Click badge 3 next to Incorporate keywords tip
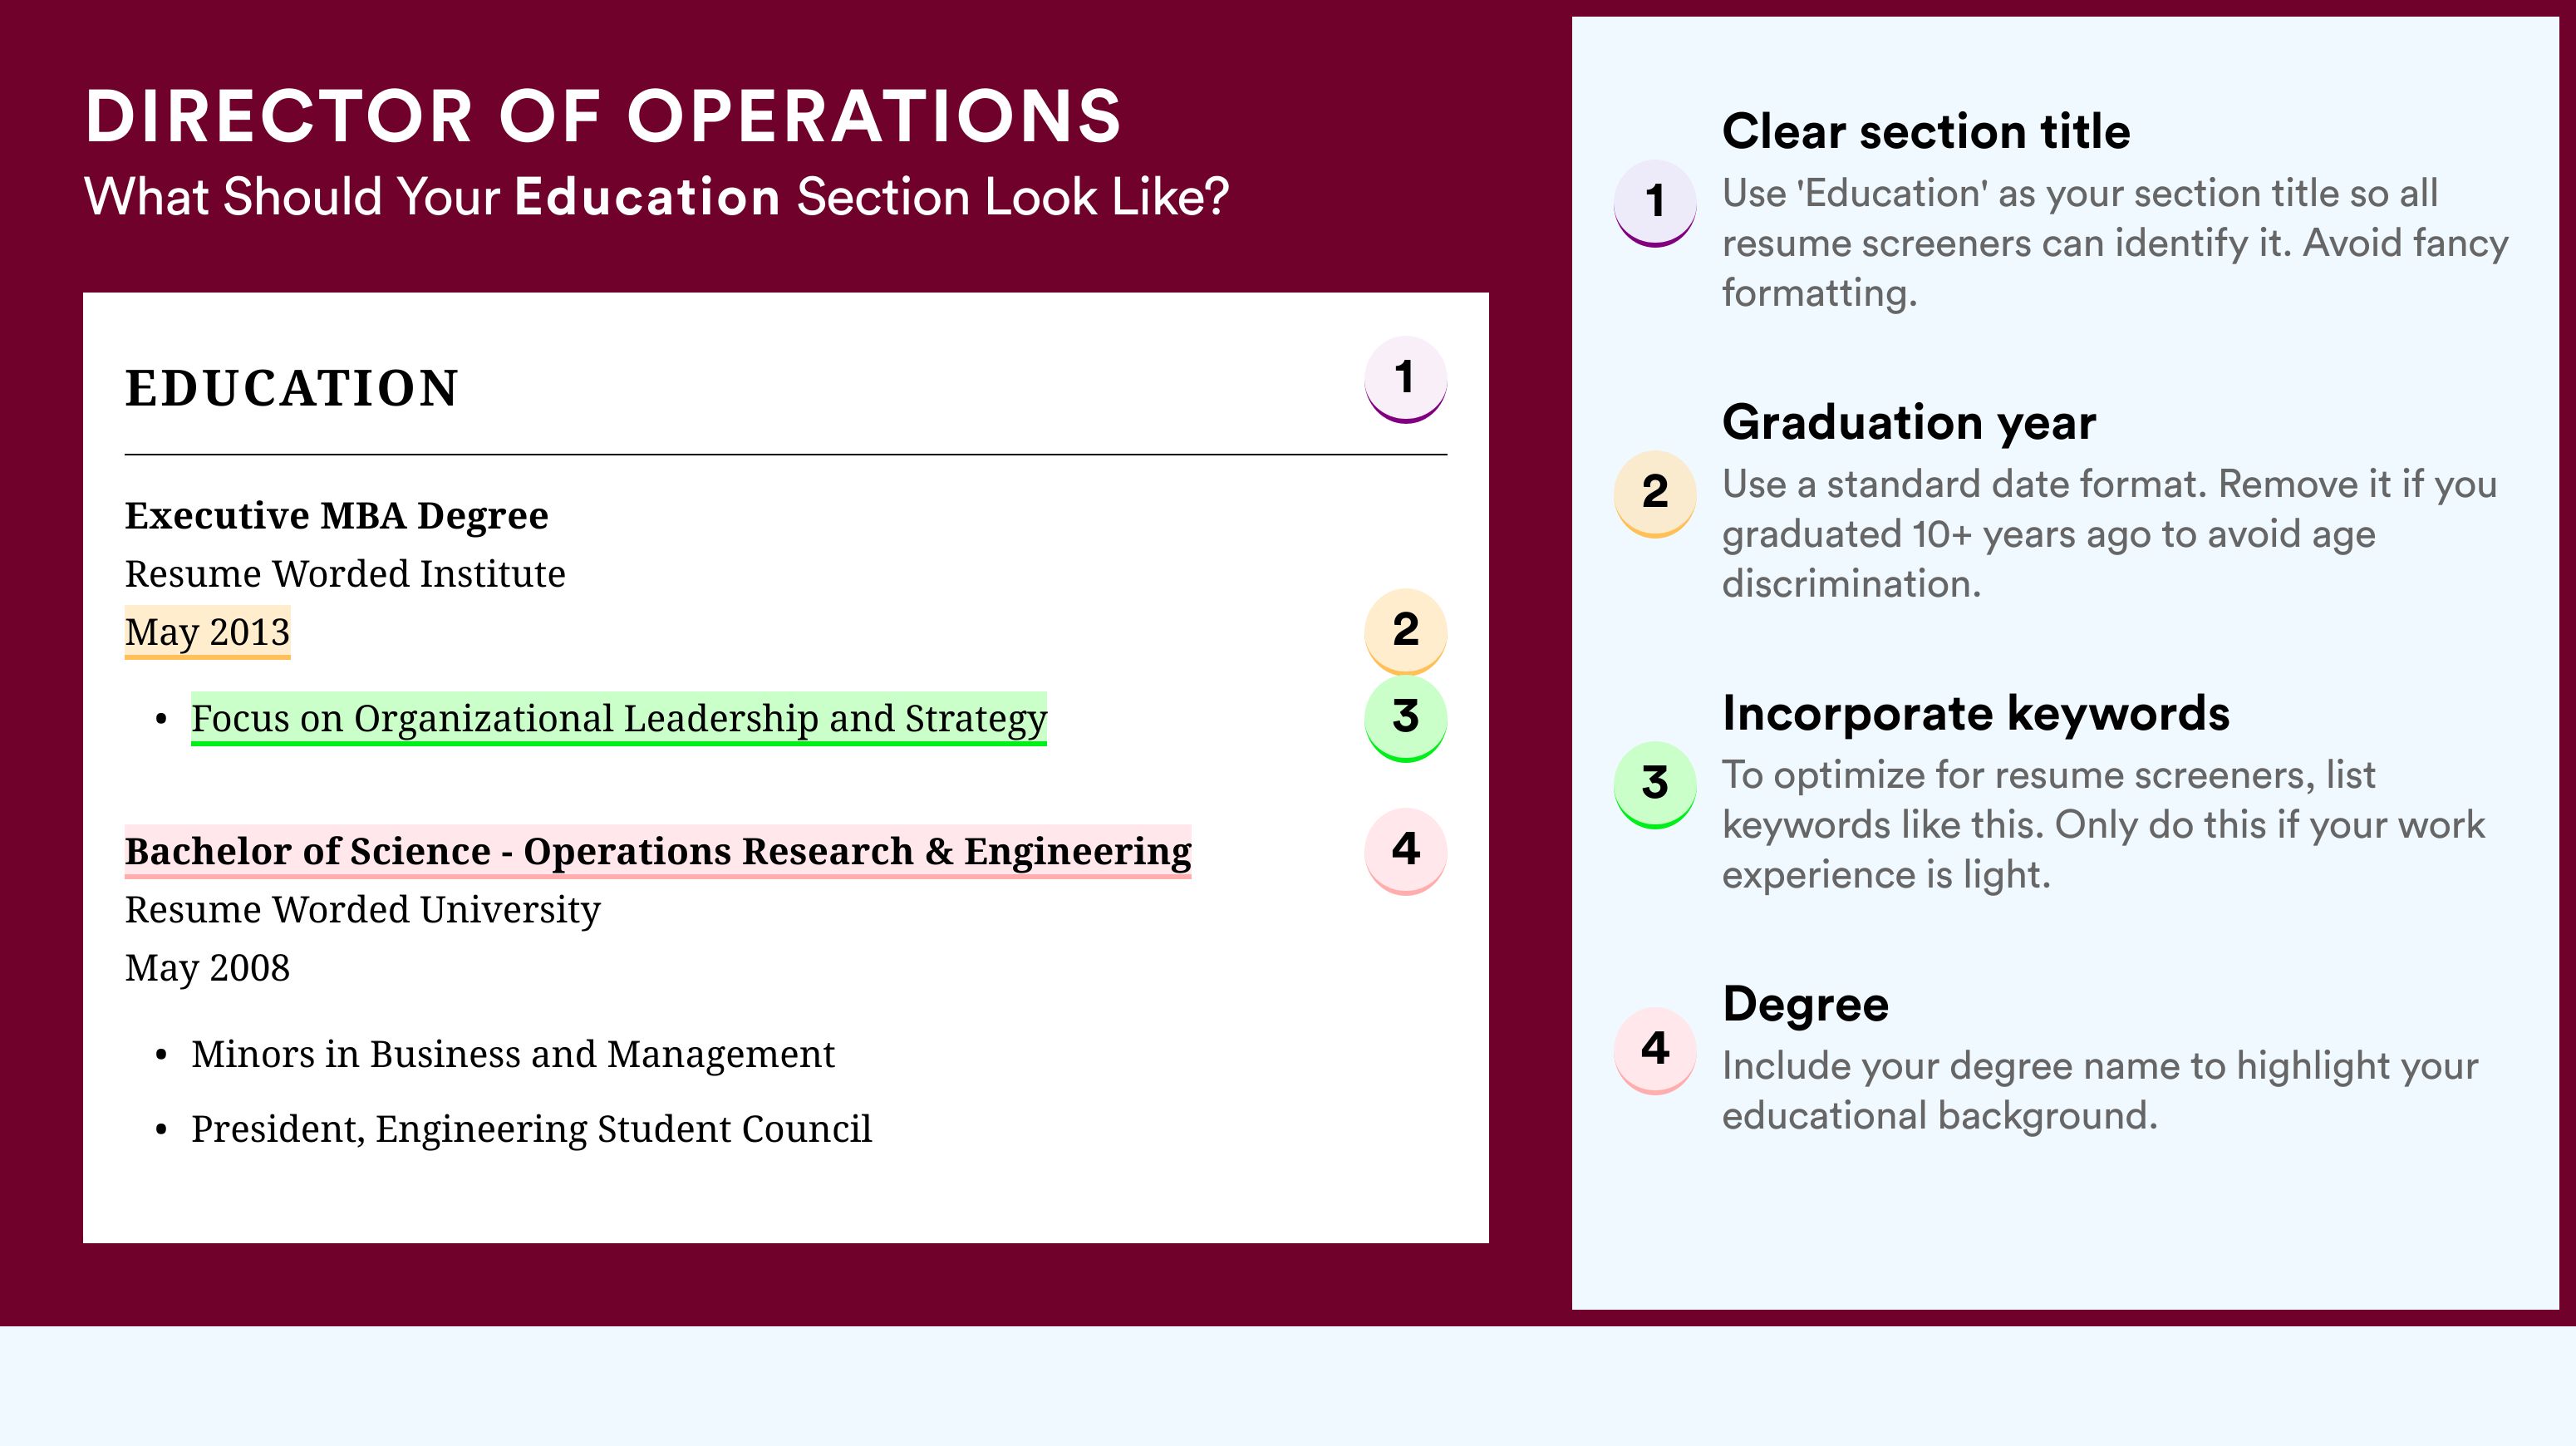The width and height of the screenshot is (2576, 1446). 1654,784
